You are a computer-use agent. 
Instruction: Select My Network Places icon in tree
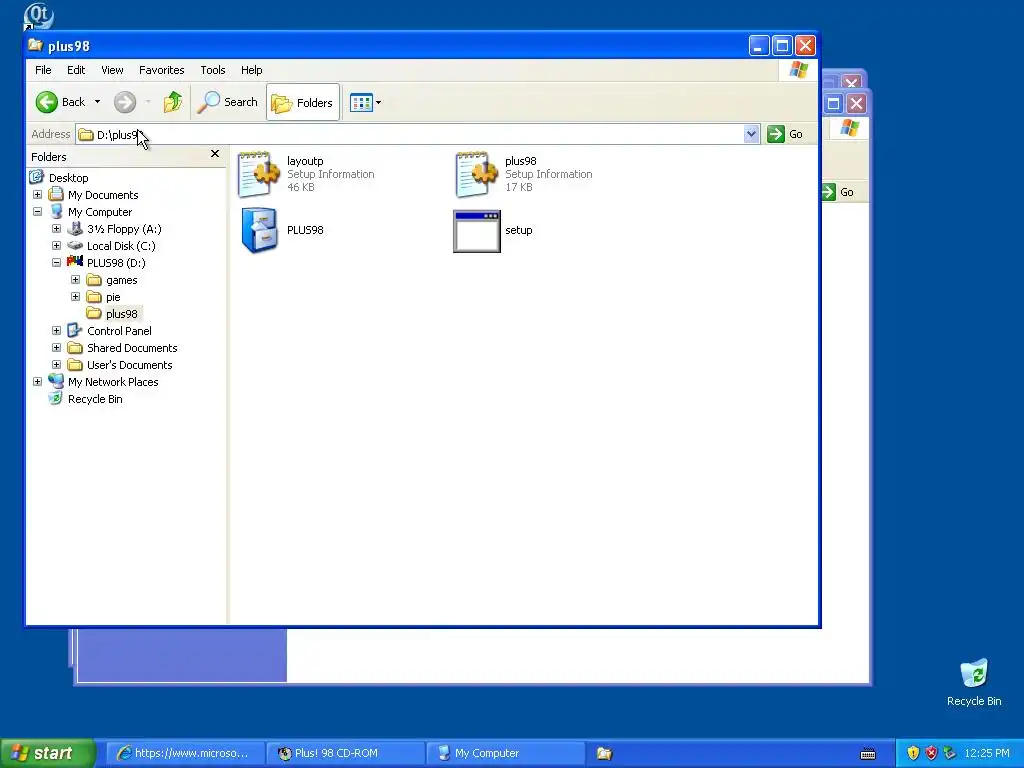coord(56,381)
